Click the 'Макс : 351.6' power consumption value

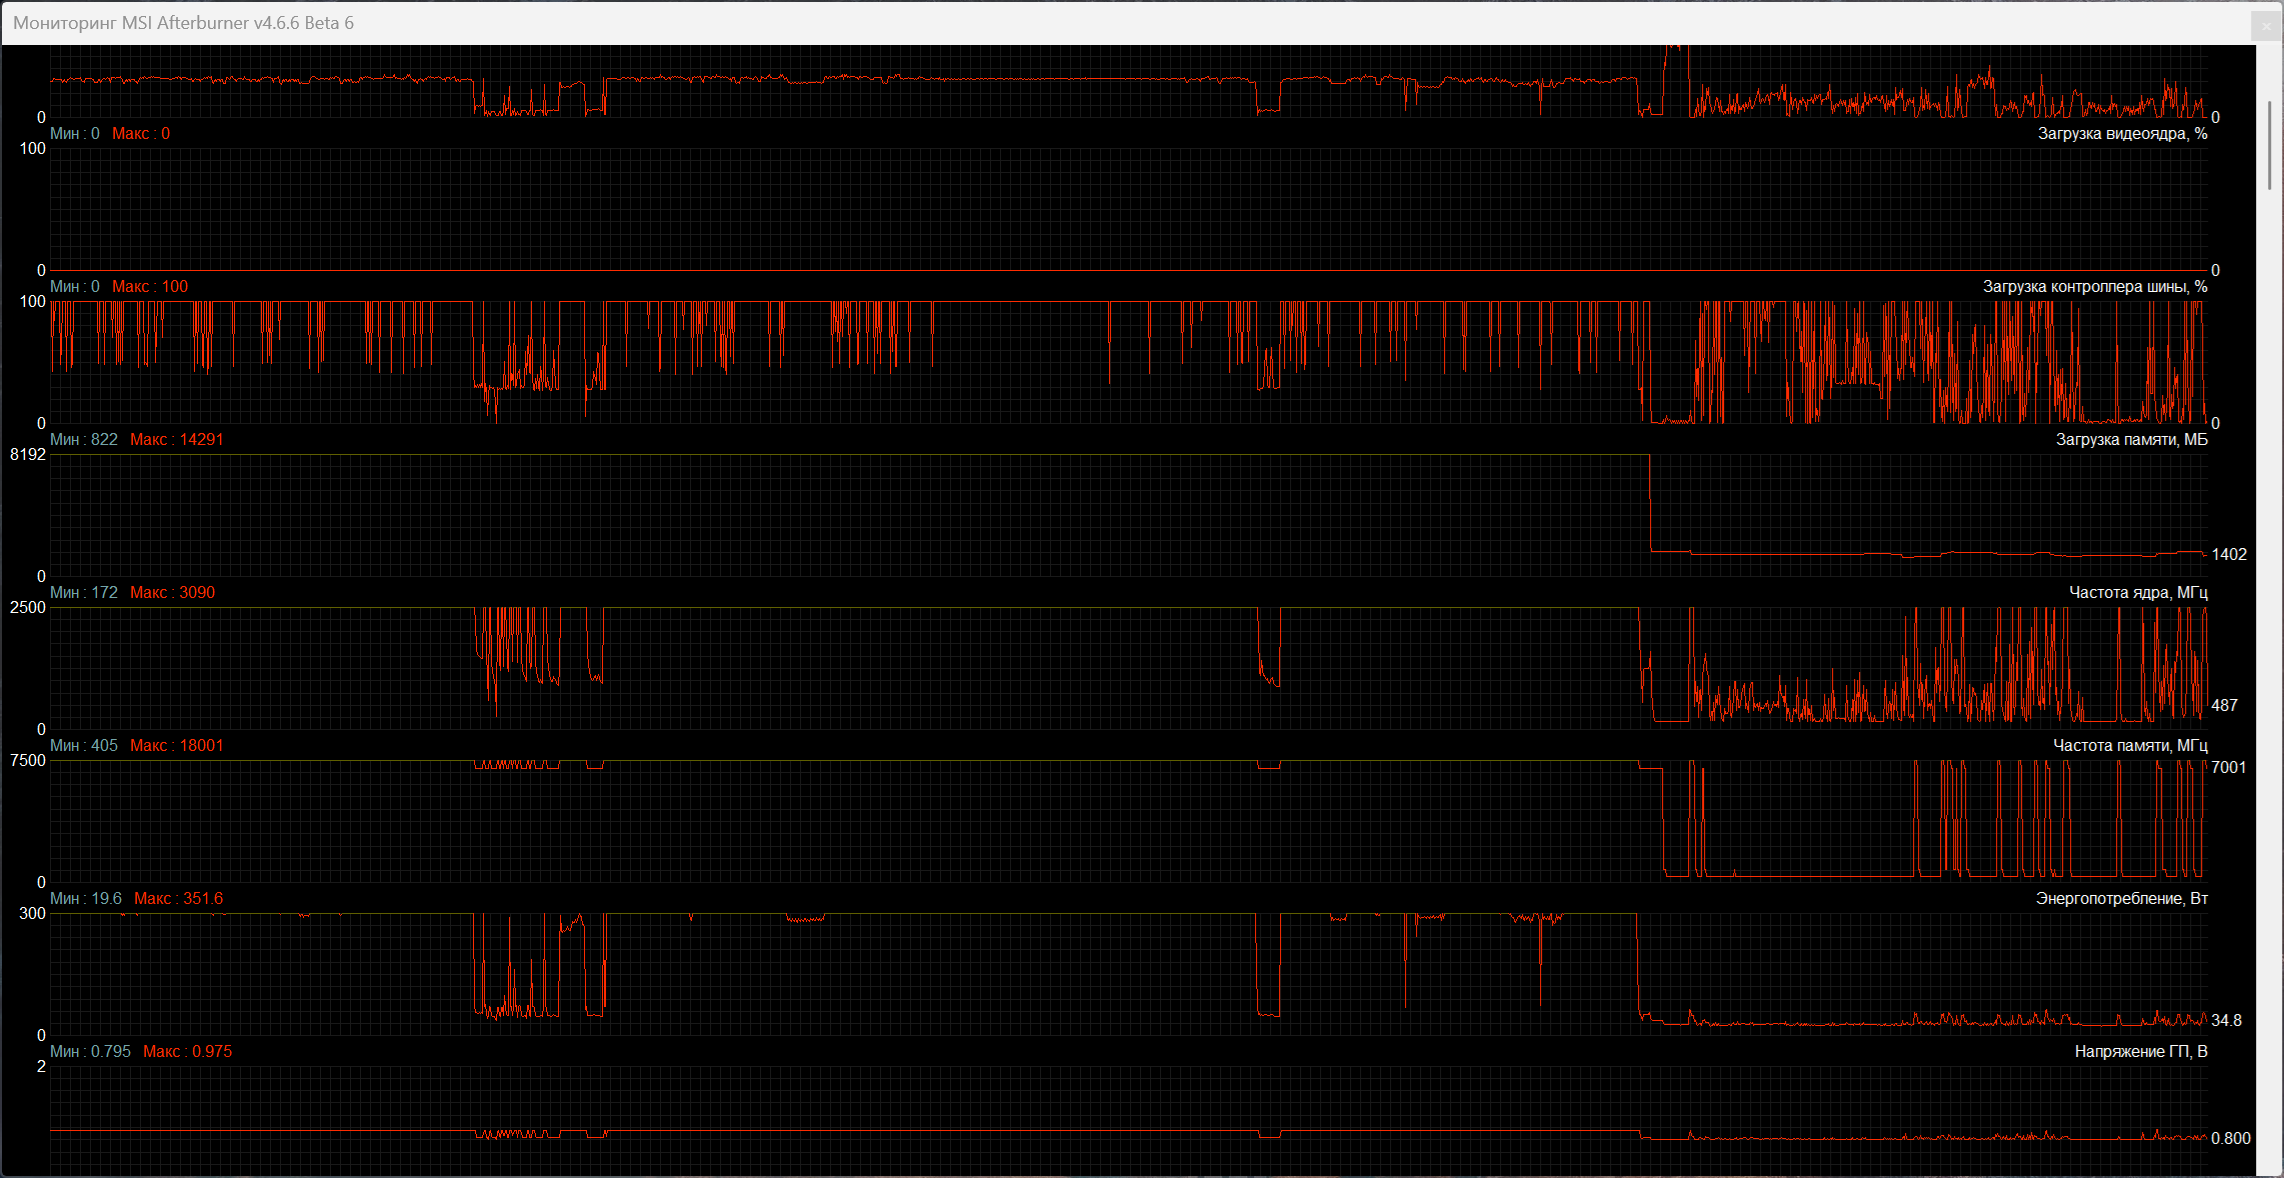179,899
